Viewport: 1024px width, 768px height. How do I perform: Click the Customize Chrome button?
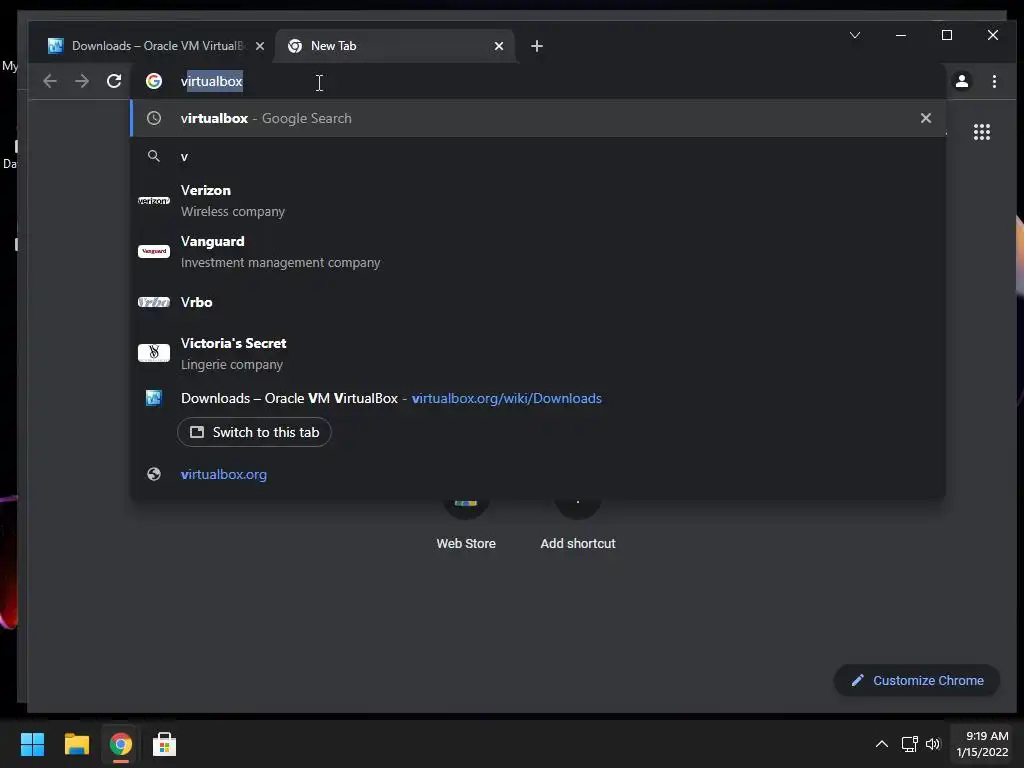pos(917,680)
